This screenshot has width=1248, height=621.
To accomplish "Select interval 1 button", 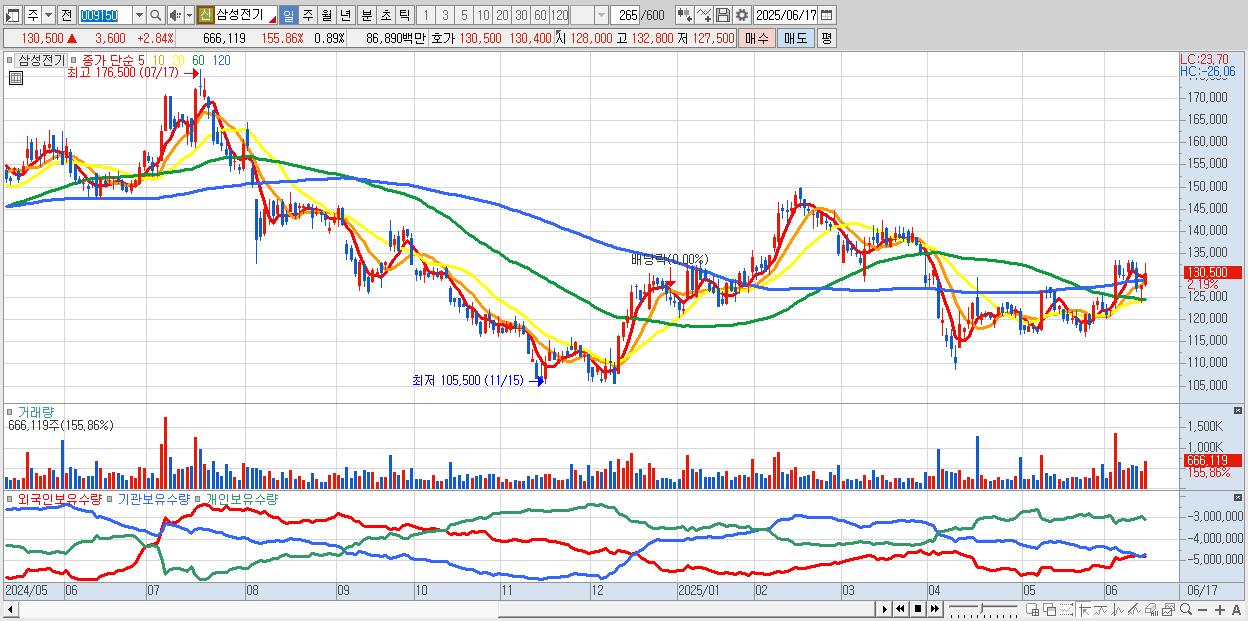I will click(x=426, y=15).
